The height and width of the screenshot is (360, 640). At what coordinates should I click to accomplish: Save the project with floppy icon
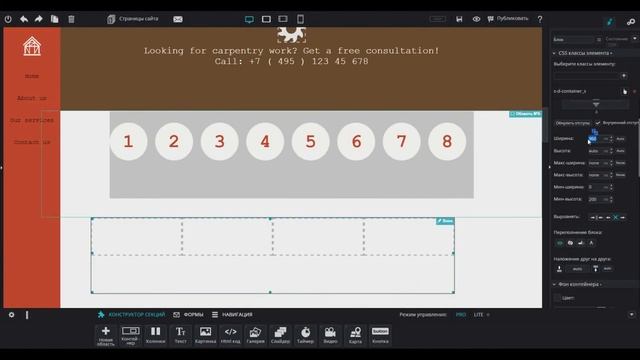[459, 19]
